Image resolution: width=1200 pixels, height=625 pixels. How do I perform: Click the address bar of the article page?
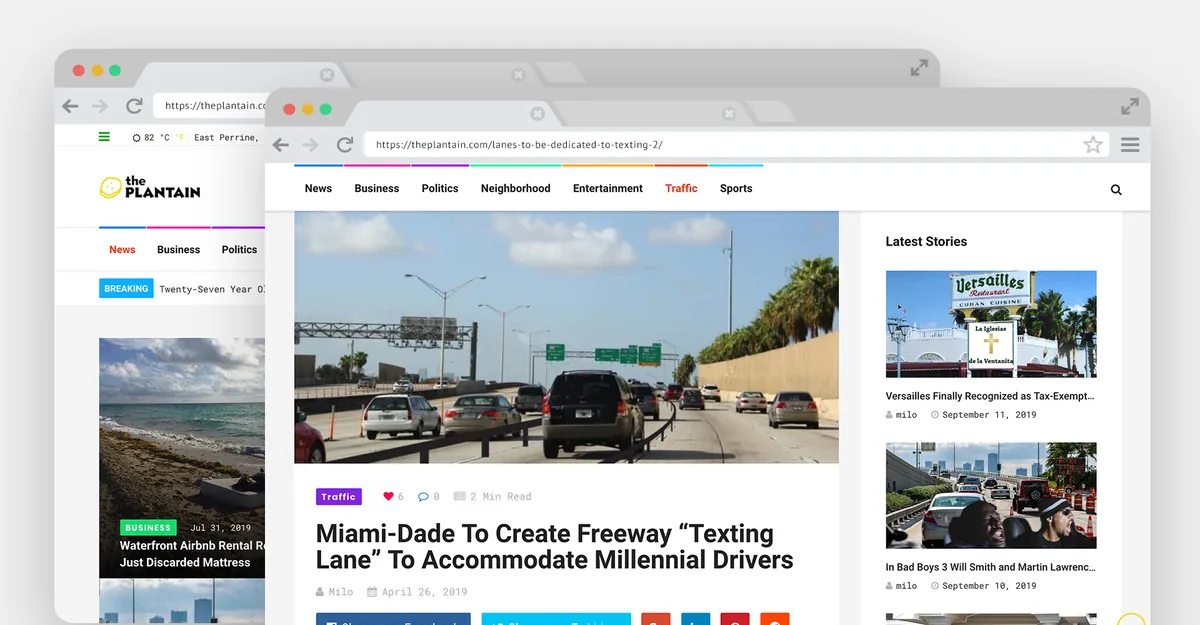[720, 145]
